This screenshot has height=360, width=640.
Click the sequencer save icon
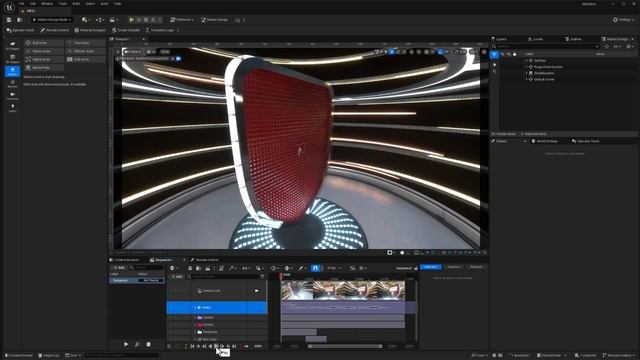pos(190,268)
